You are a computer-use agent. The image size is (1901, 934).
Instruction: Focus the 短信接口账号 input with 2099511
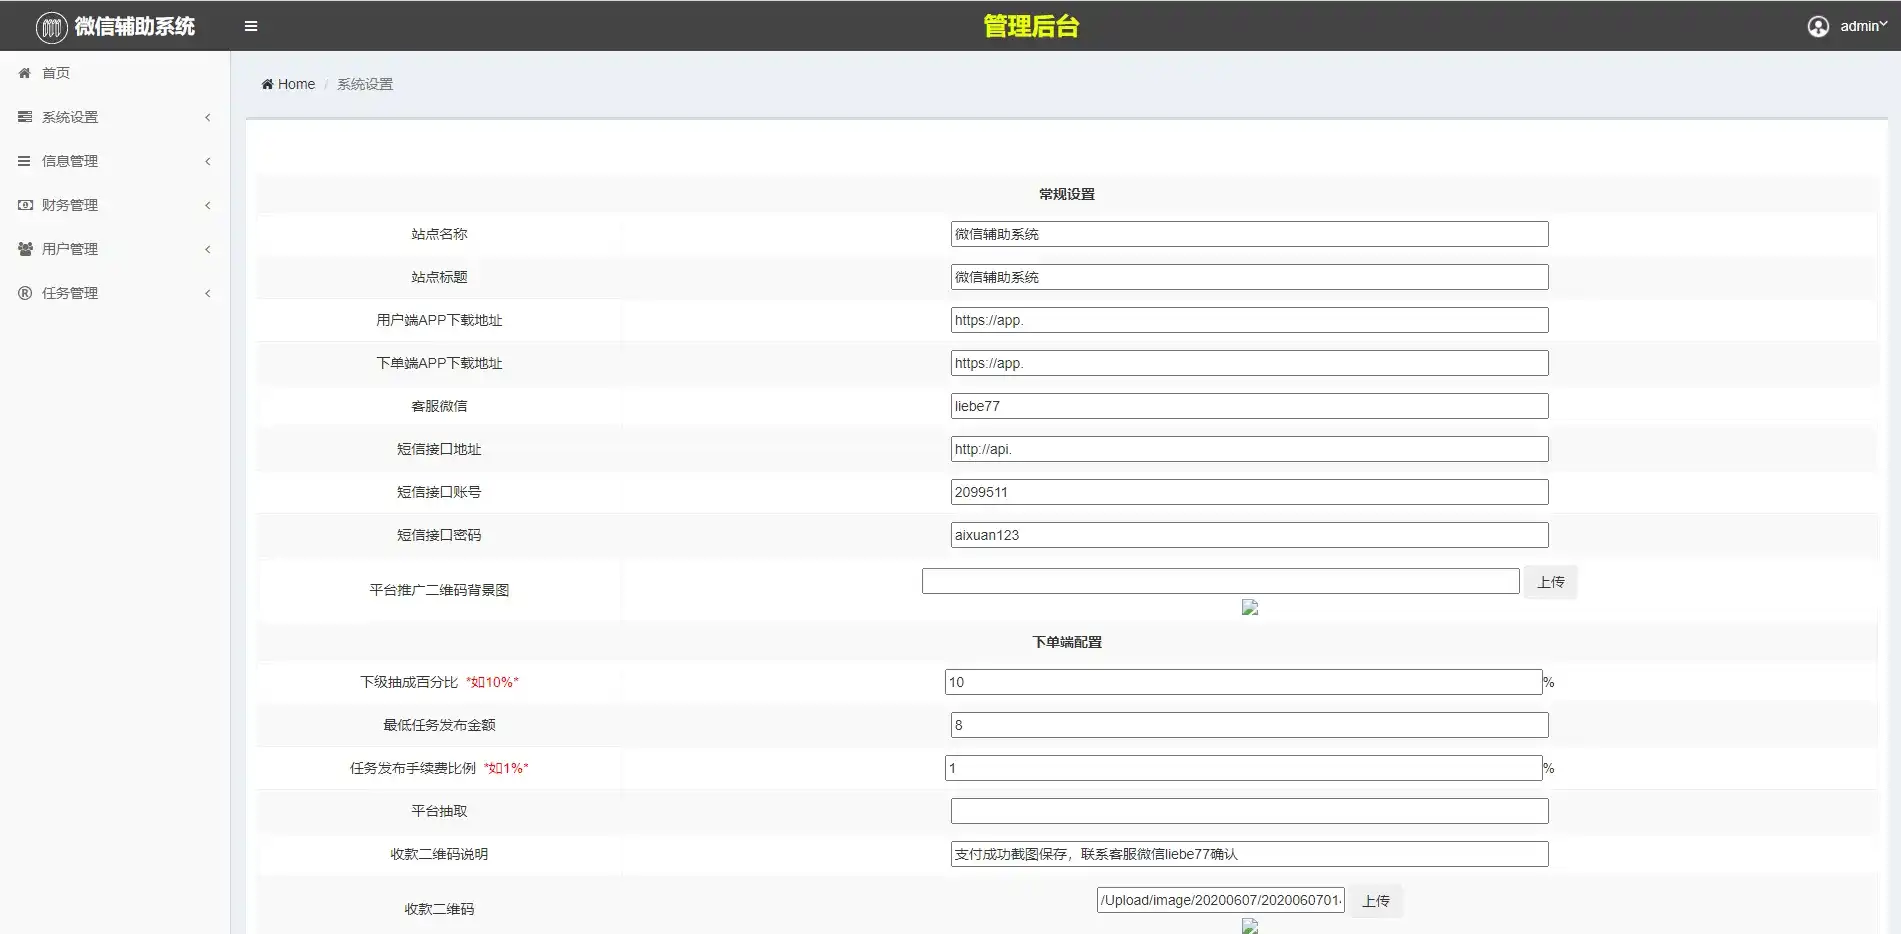(x=1249, y=492)
